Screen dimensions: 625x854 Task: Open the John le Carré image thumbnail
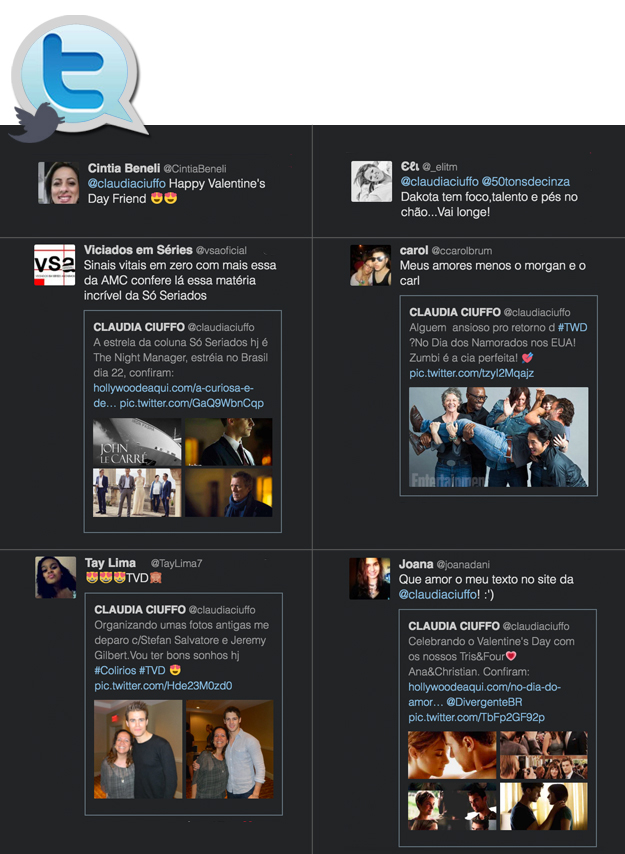[137, 442]
